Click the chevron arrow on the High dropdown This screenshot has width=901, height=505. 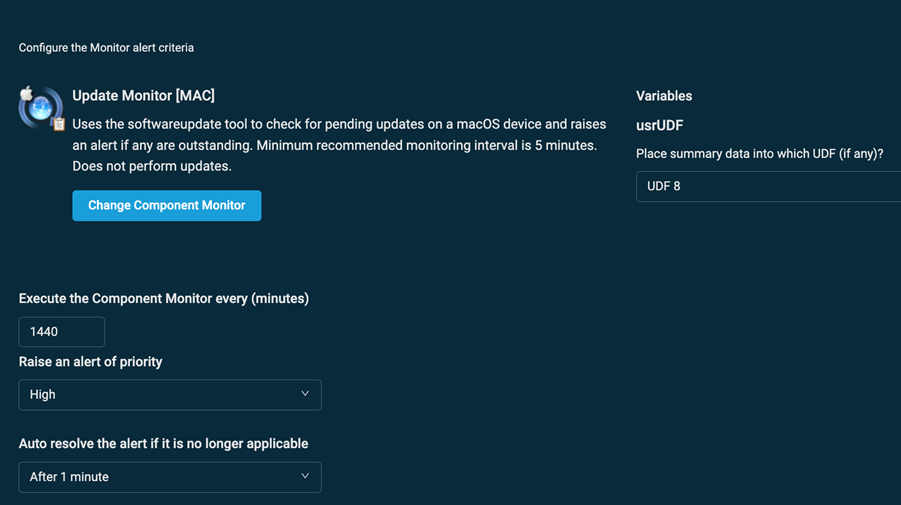[x=305, y=394]
